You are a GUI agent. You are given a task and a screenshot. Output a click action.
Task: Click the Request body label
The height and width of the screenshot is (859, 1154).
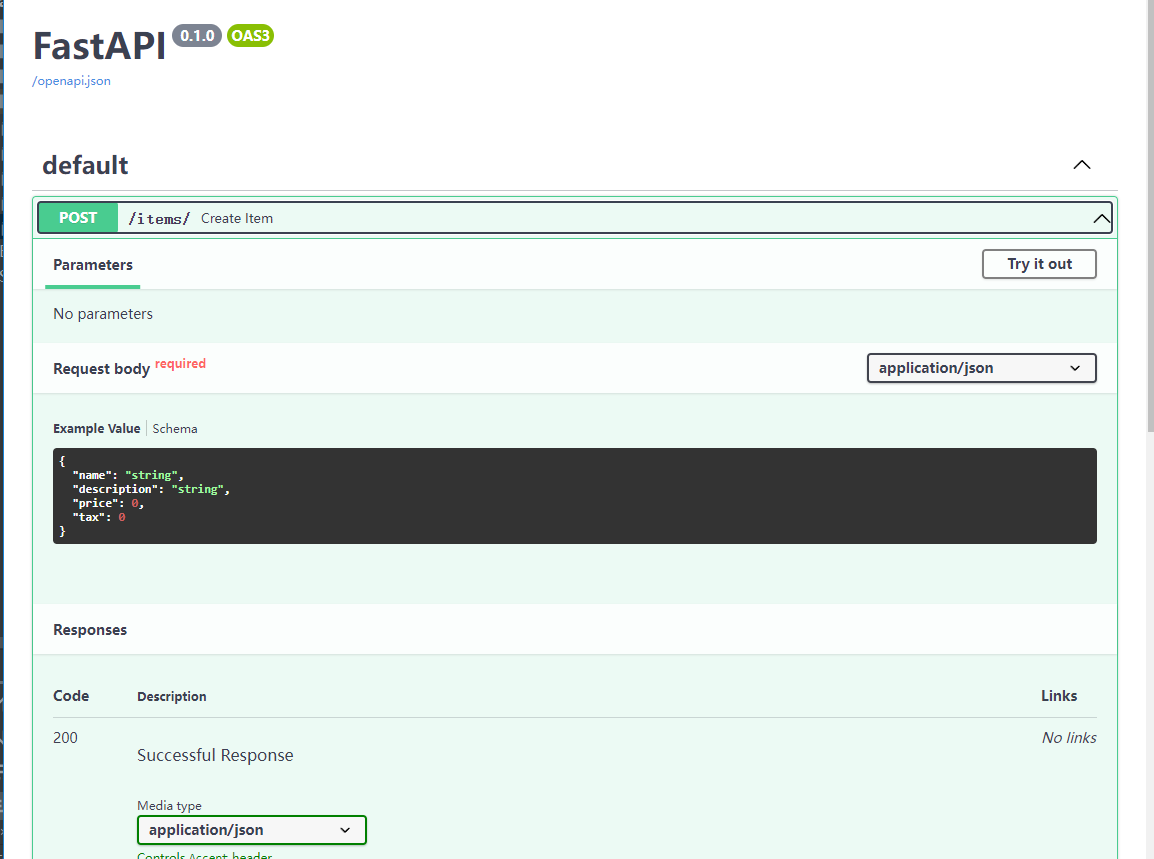click(x=102, y=369)
